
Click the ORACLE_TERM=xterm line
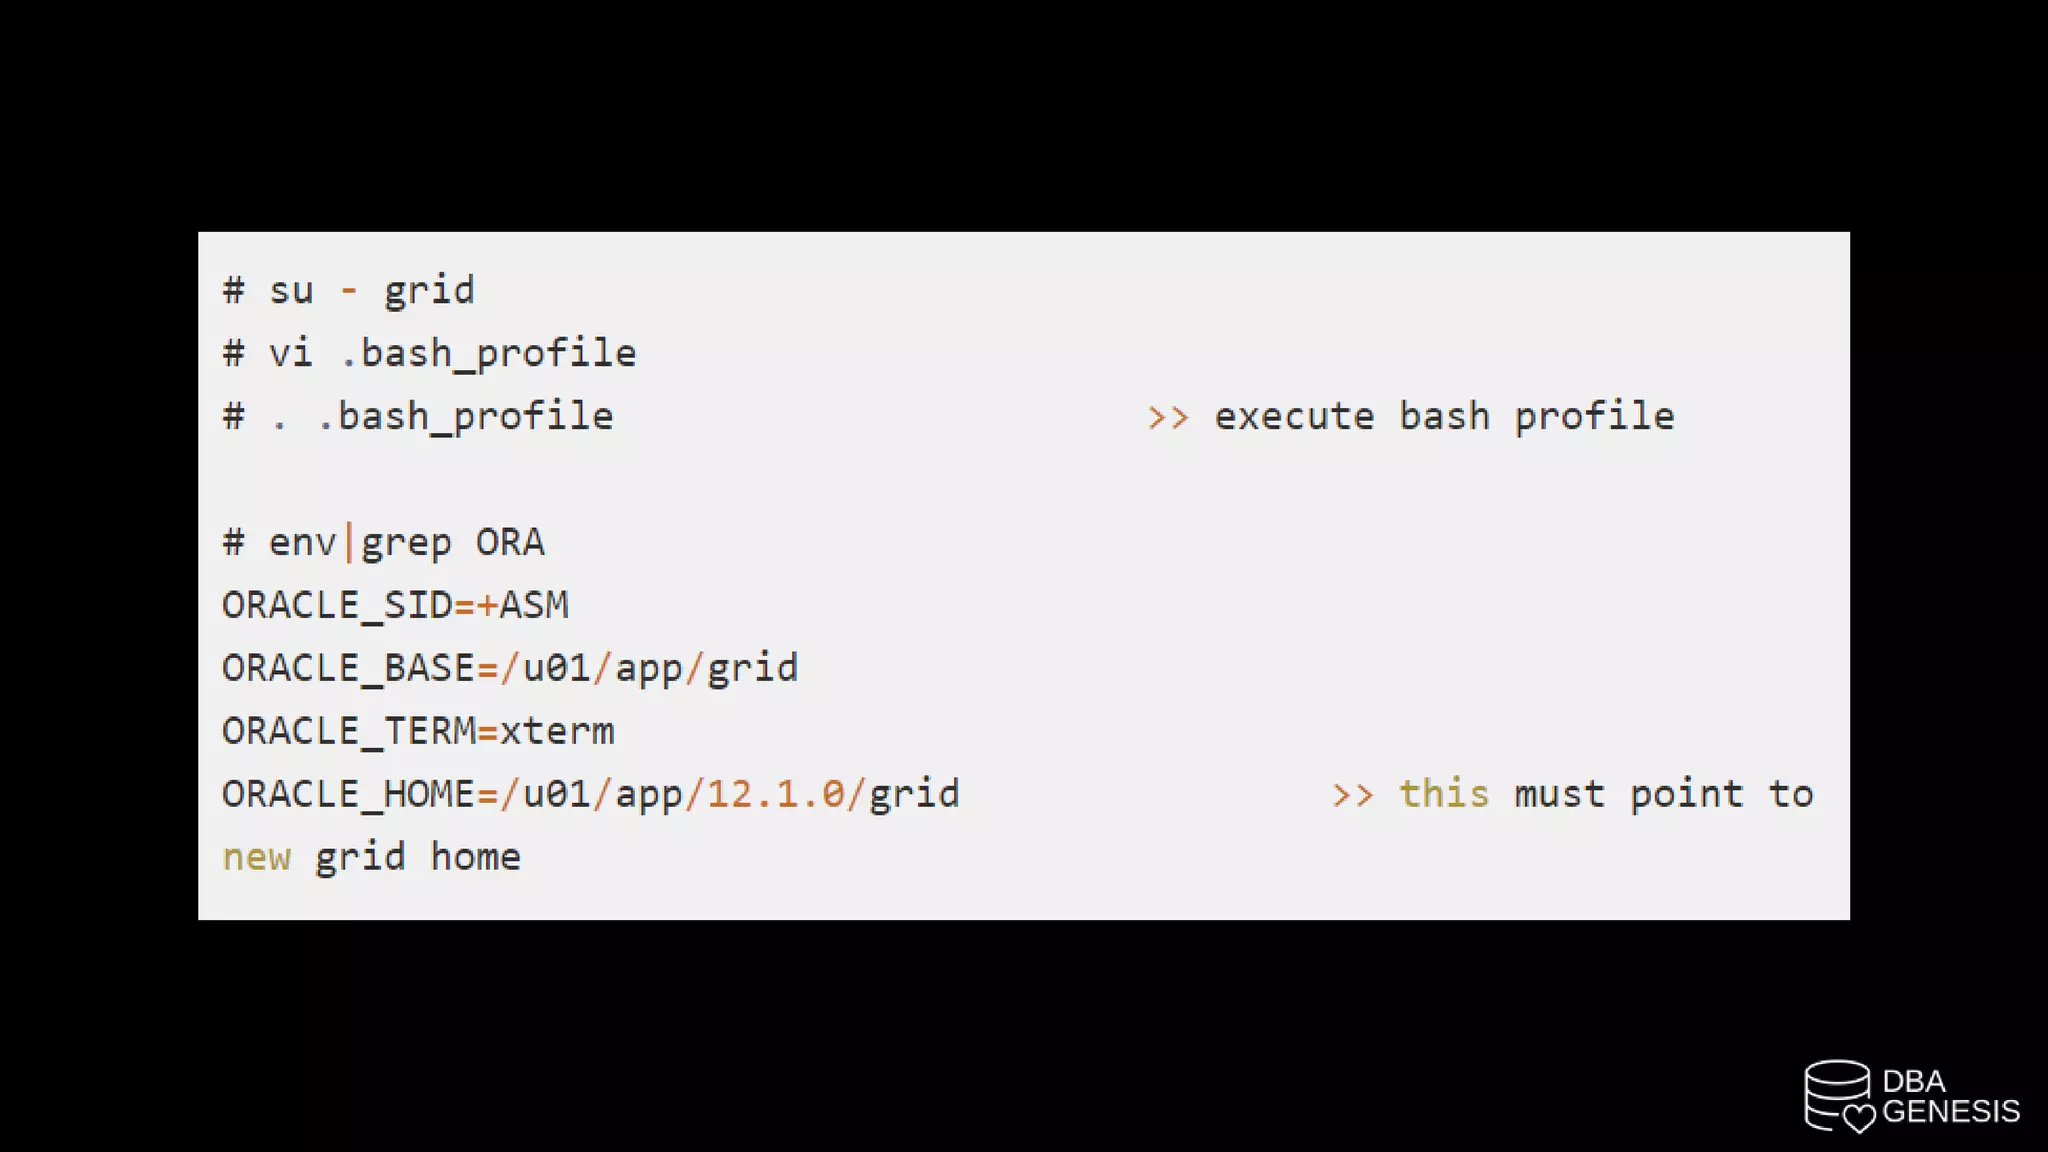point(418,731)
